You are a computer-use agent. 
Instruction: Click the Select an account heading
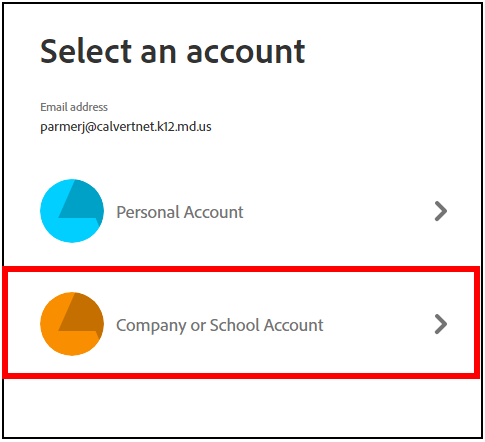coord(173,51)
